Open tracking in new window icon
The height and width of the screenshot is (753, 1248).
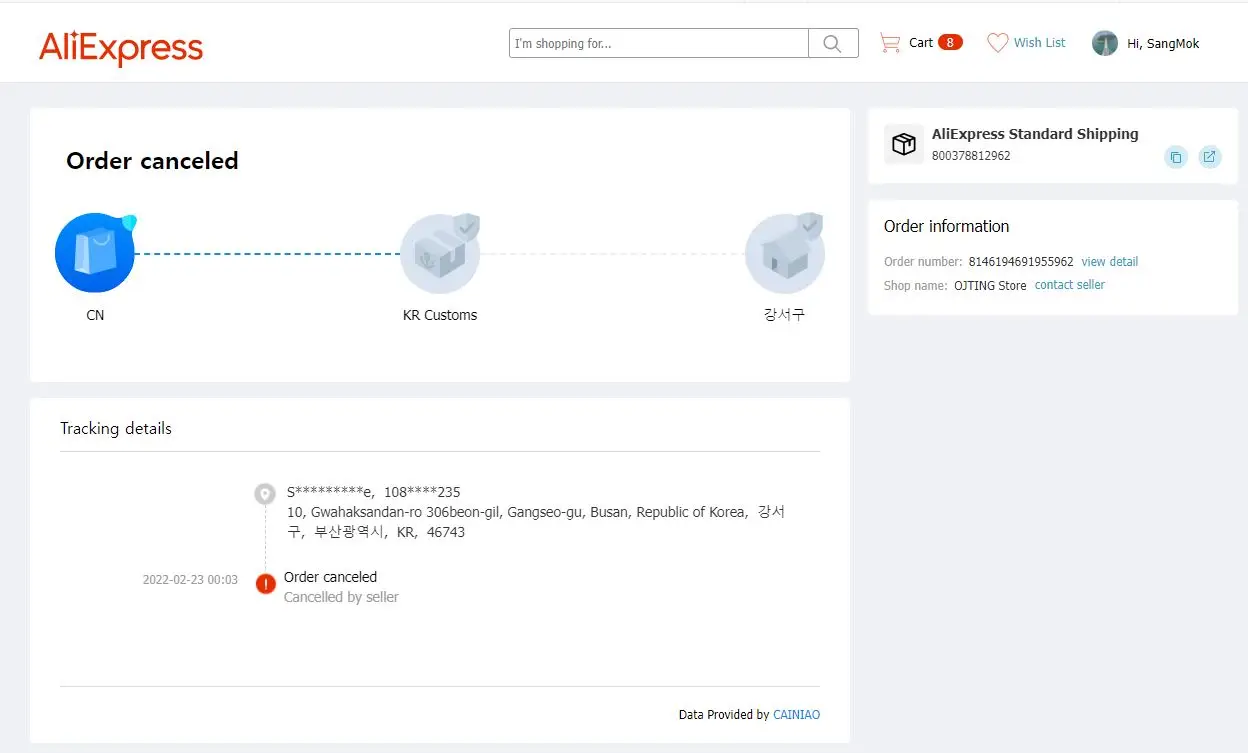tap(1210, 157)
